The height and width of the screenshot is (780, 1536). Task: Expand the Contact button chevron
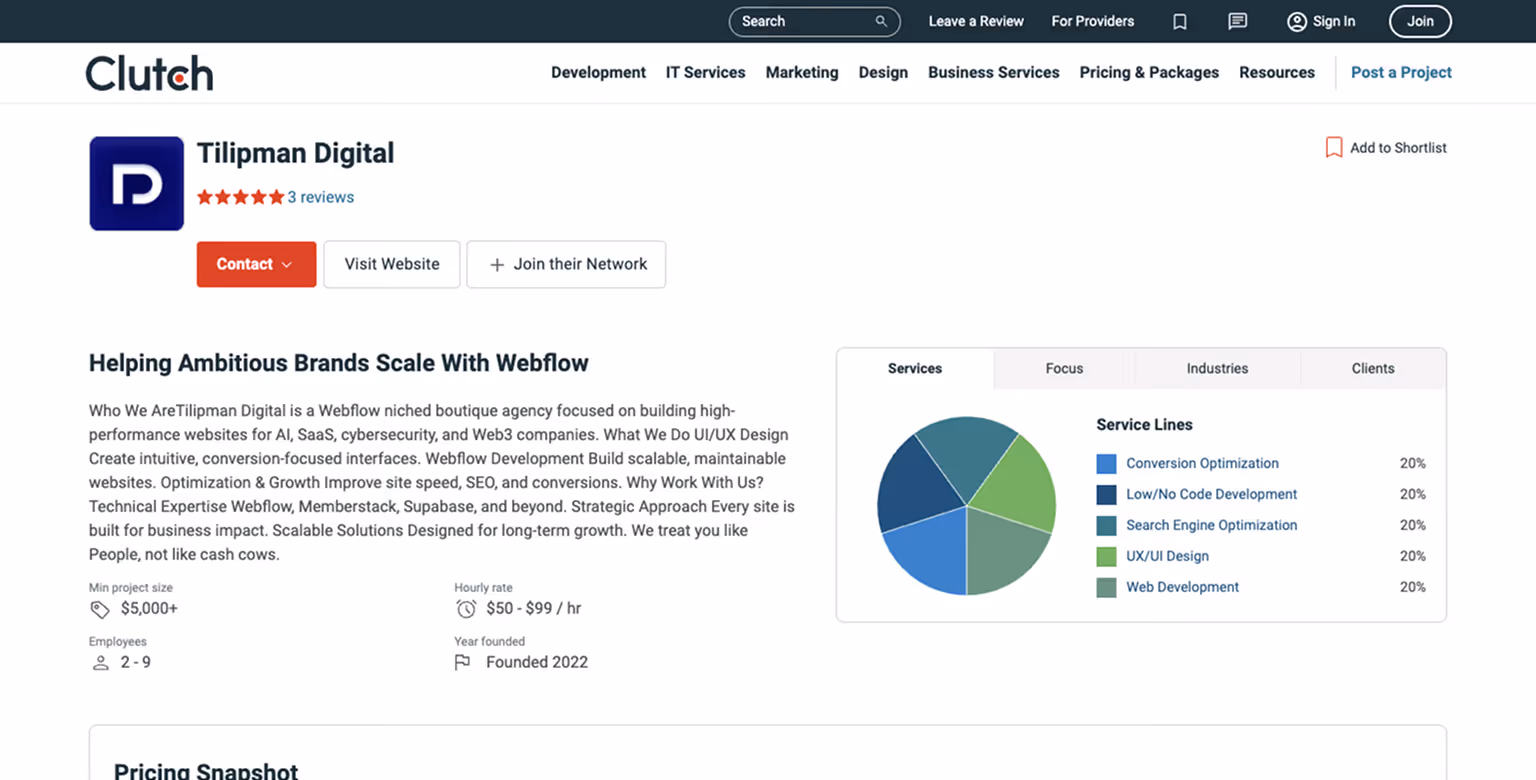coord(286,265)
